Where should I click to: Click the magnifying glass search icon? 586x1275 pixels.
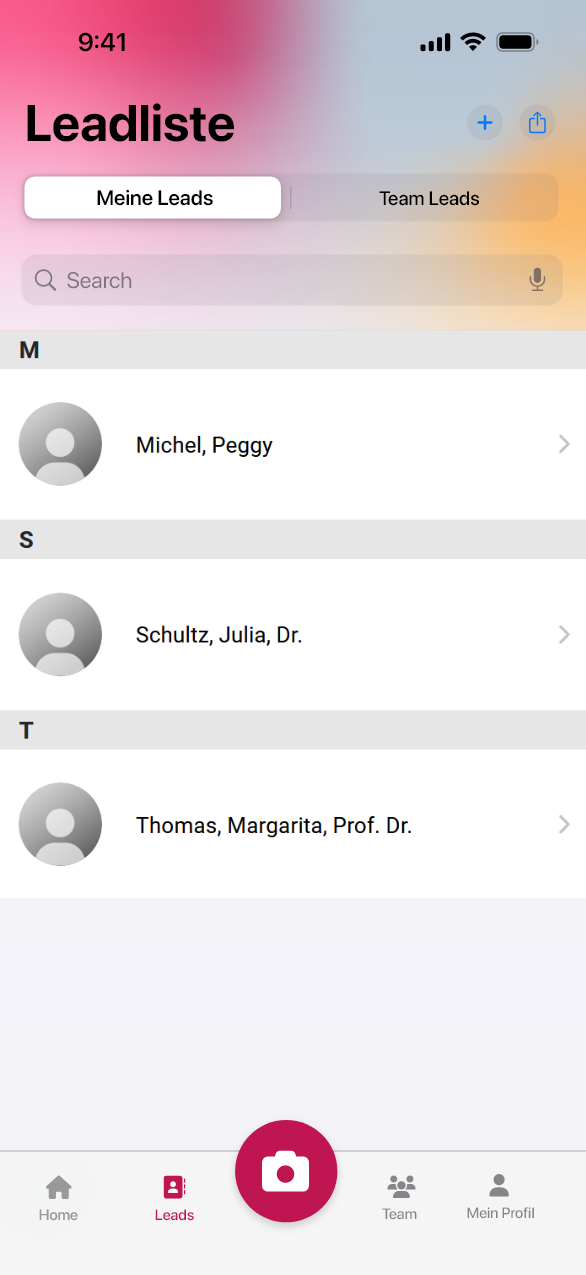click(45, 280)
